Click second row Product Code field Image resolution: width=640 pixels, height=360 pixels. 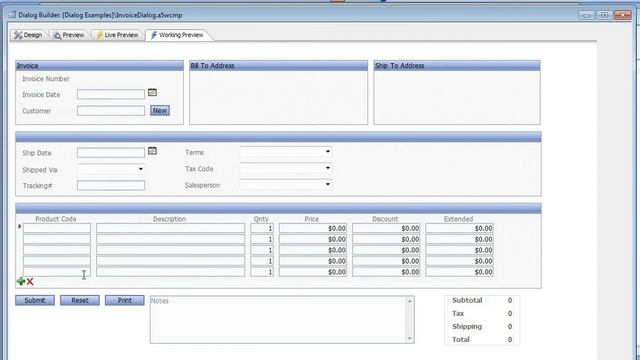[x=57, y=239]
